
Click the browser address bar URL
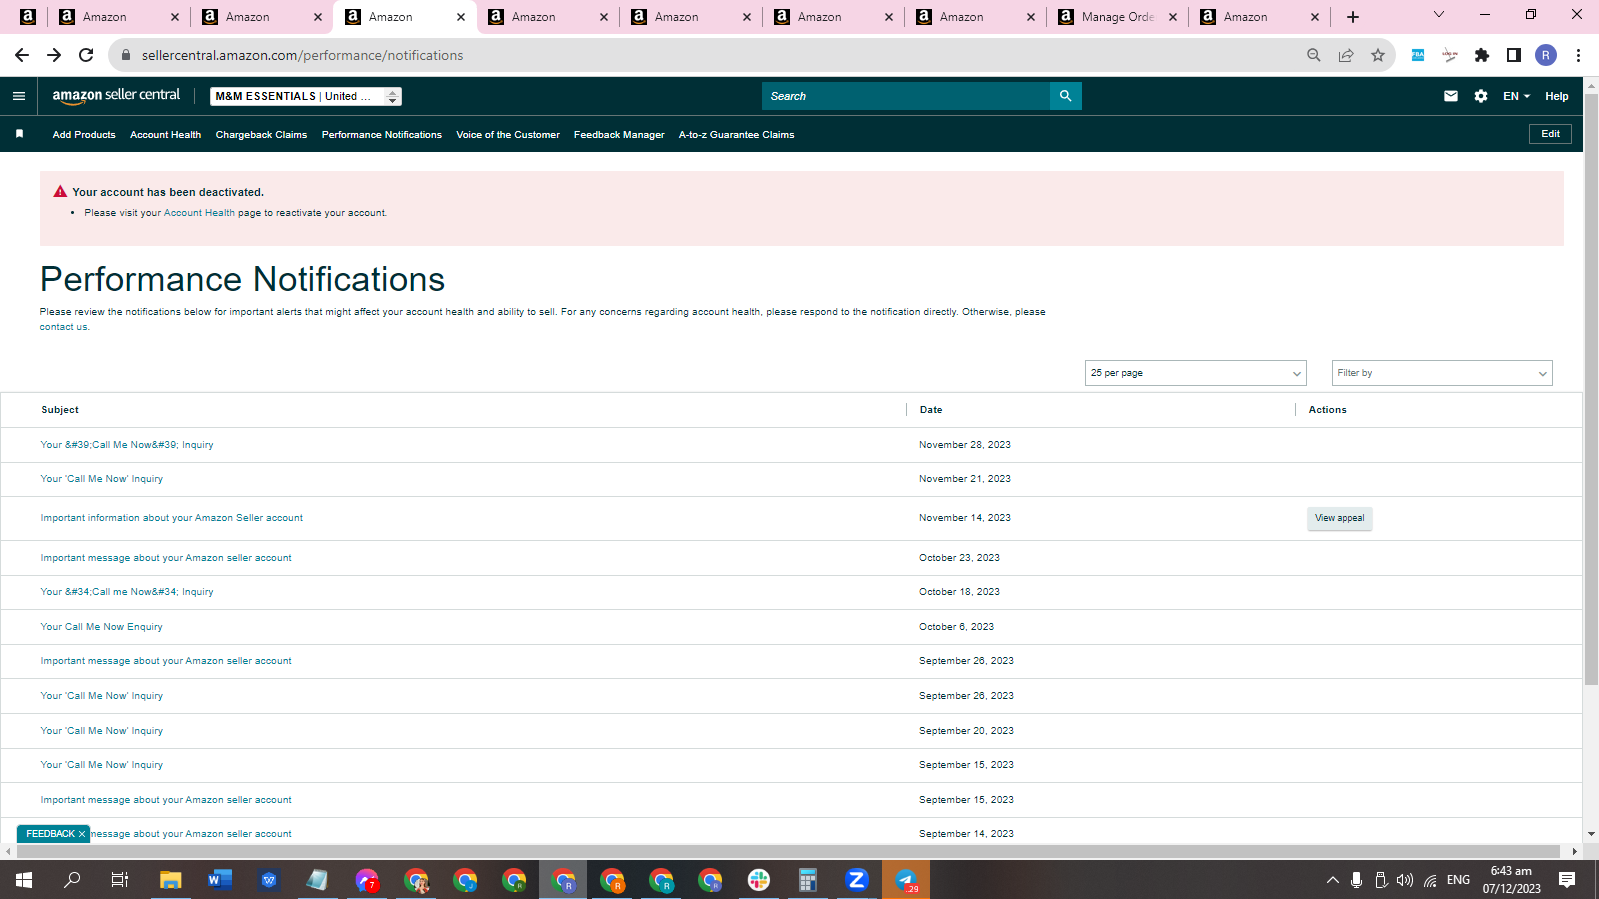pyautogui.click(x=302, y=55)
